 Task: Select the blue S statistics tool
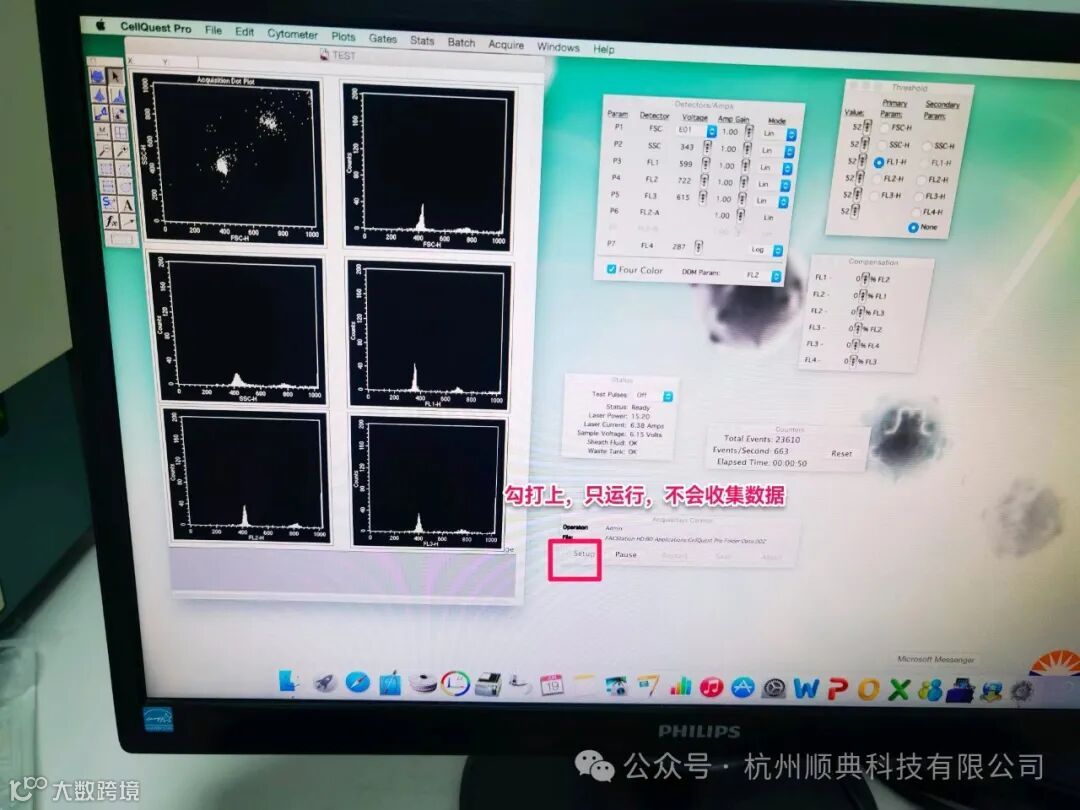coord(108,202)
